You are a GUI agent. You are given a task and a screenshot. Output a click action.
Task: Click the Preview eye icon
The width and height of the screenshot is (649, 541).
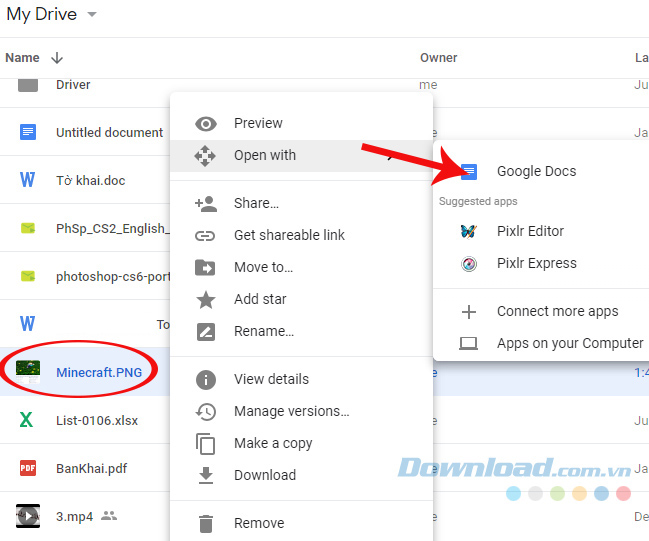(206, 123)
